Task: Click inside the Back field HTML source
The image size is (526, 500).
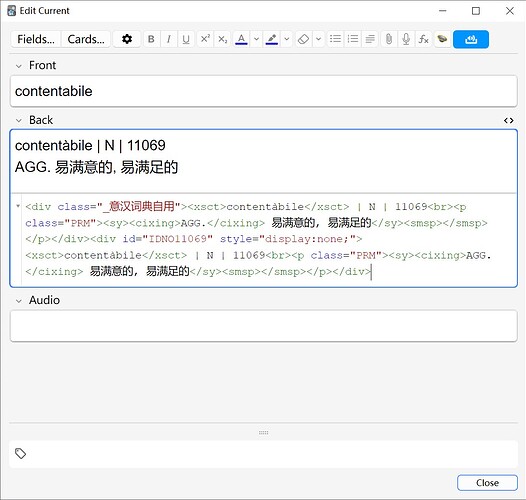Action: [x=263, y=239]
